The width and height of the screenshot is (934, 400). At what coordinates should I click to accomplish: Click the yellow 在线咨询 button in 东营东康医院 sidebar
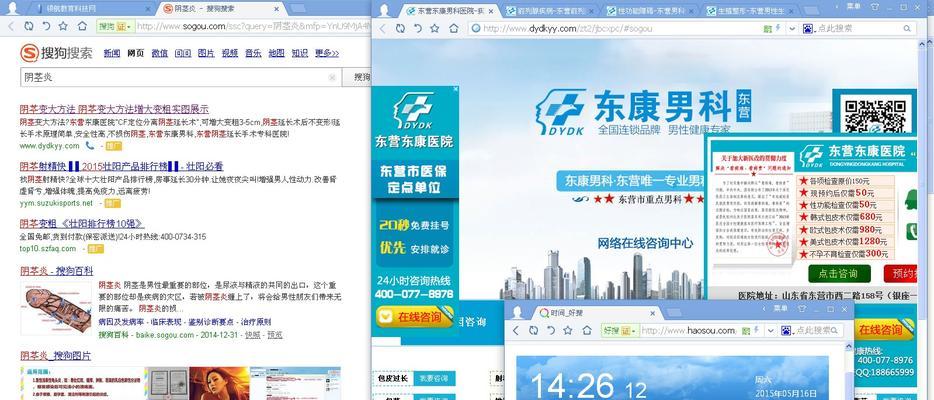[x=415, y=317]
